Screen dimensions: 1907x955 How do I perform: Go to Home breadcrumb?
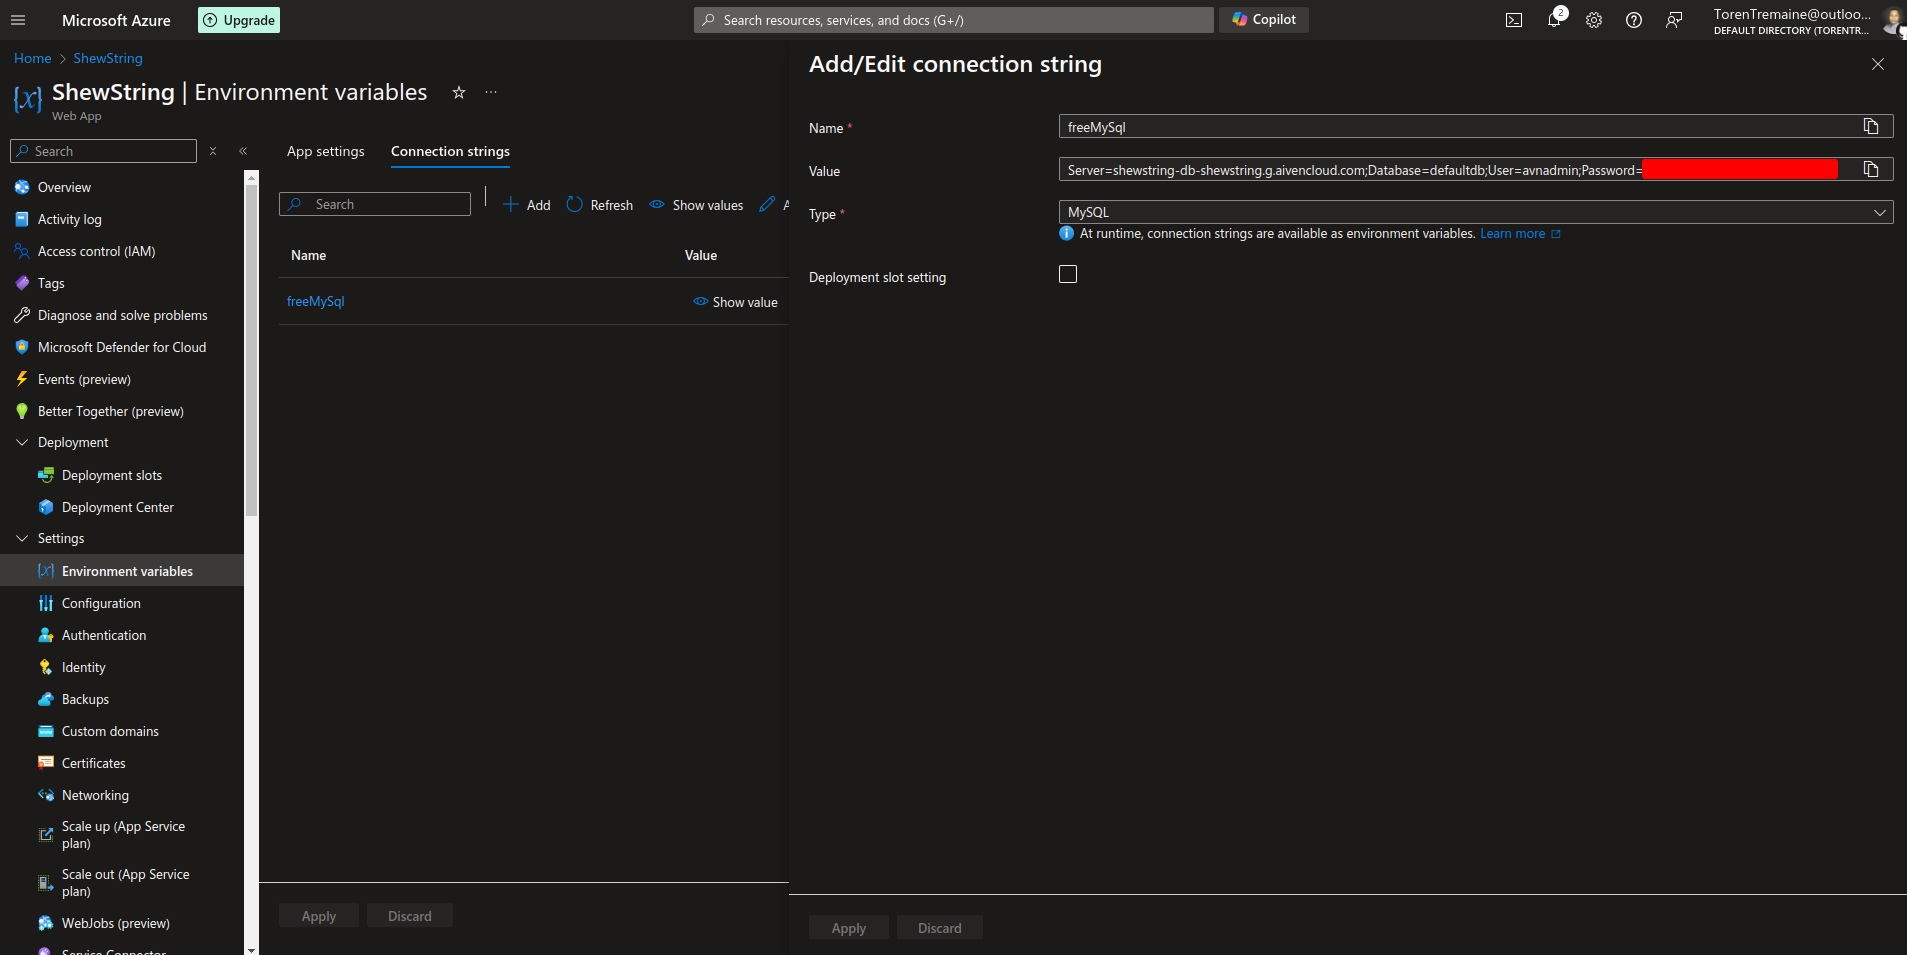point(32,58)
